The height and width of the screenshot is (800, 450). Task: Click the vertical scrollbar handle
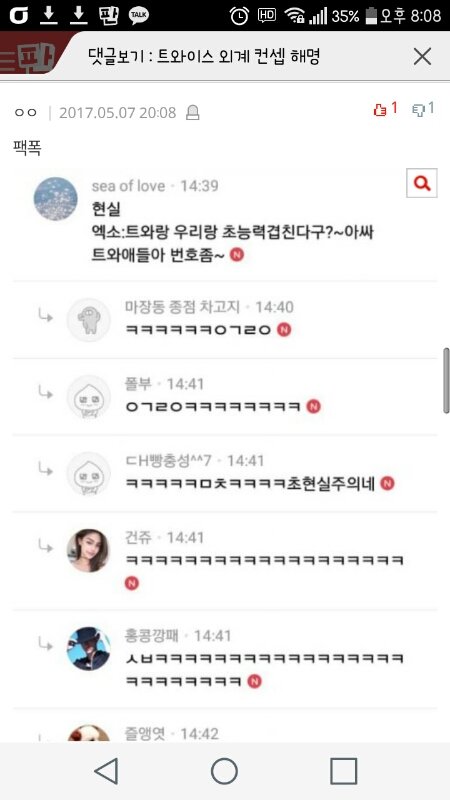point(446,381)
